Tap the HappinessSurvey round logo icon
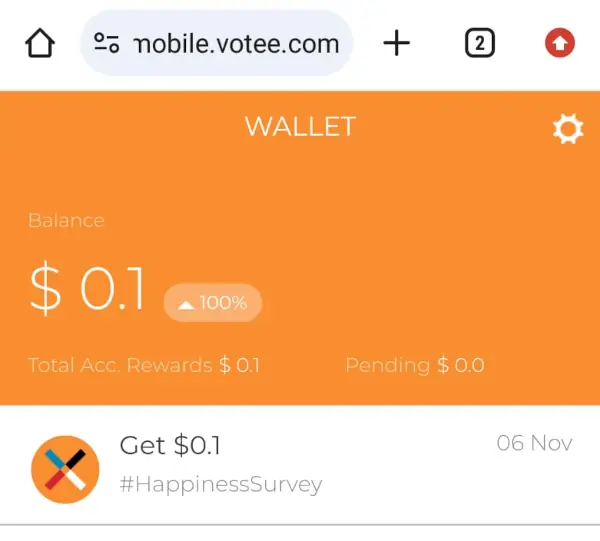This screenshot has width=600, height=541. (65, 469)
